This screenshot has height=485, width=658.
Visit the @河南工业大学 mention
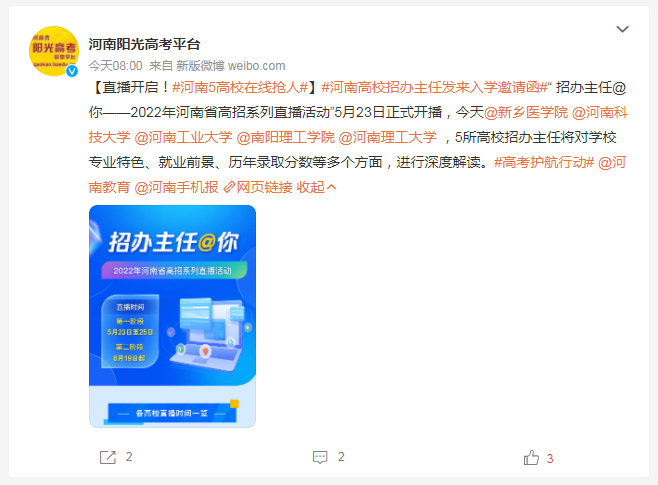point(183,137)
